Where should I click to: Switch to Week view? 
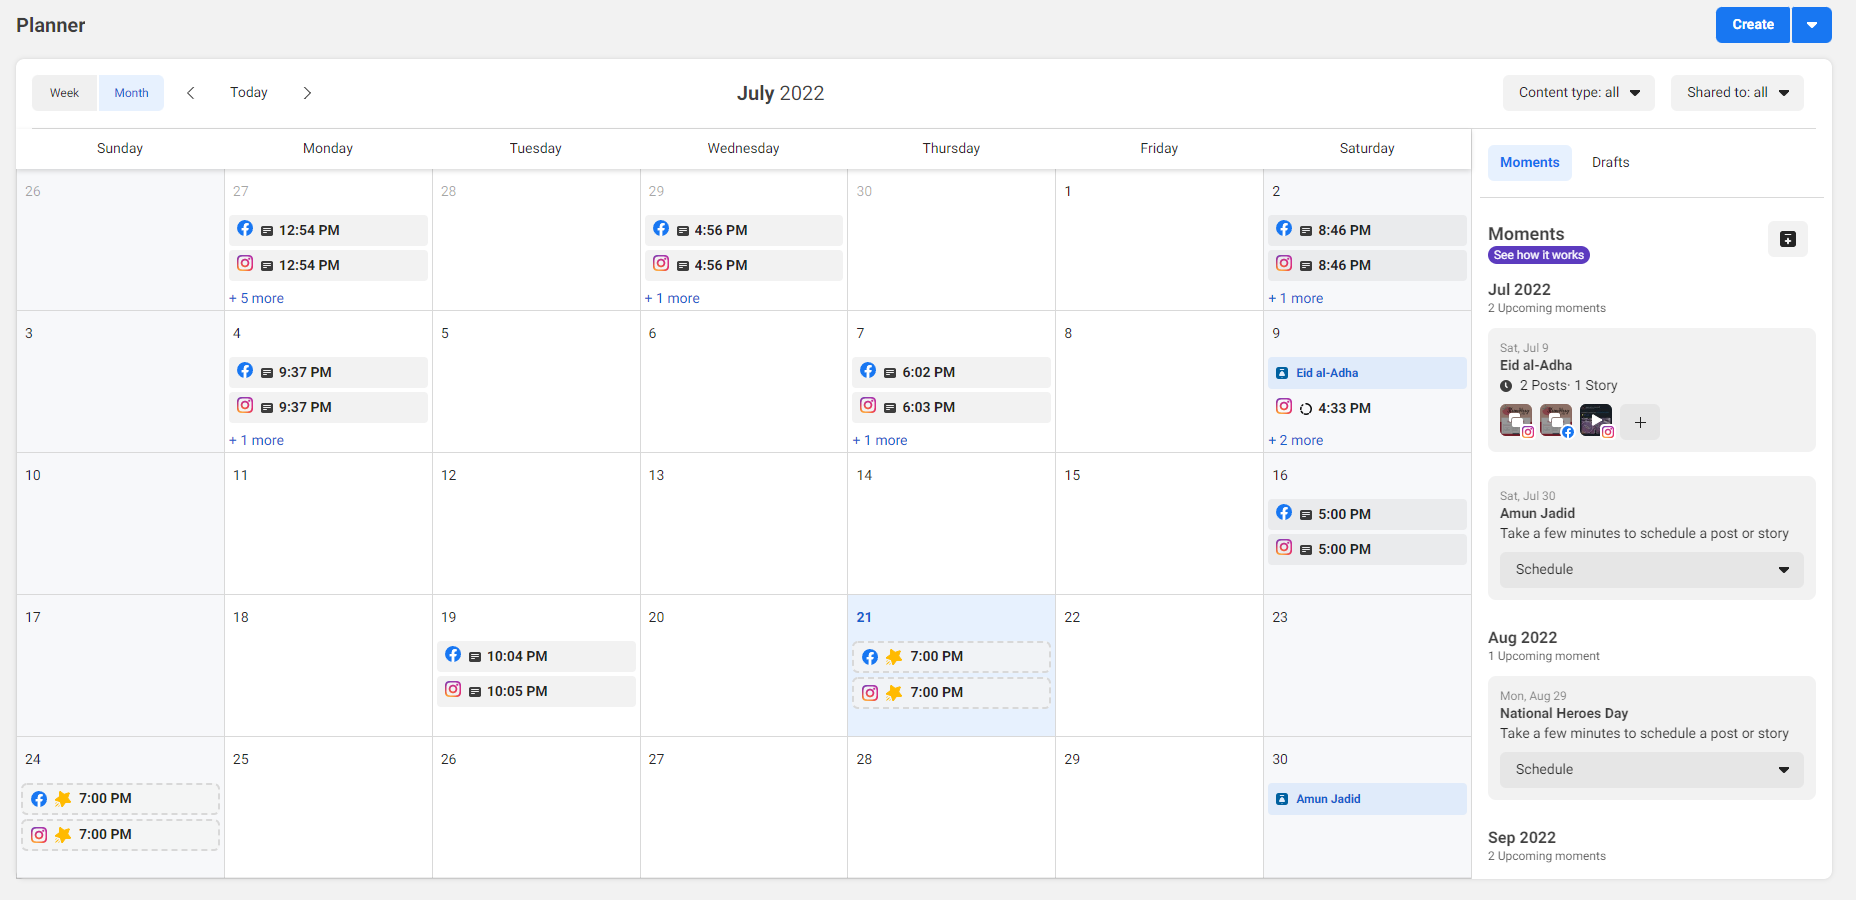(x=65, y=93)
